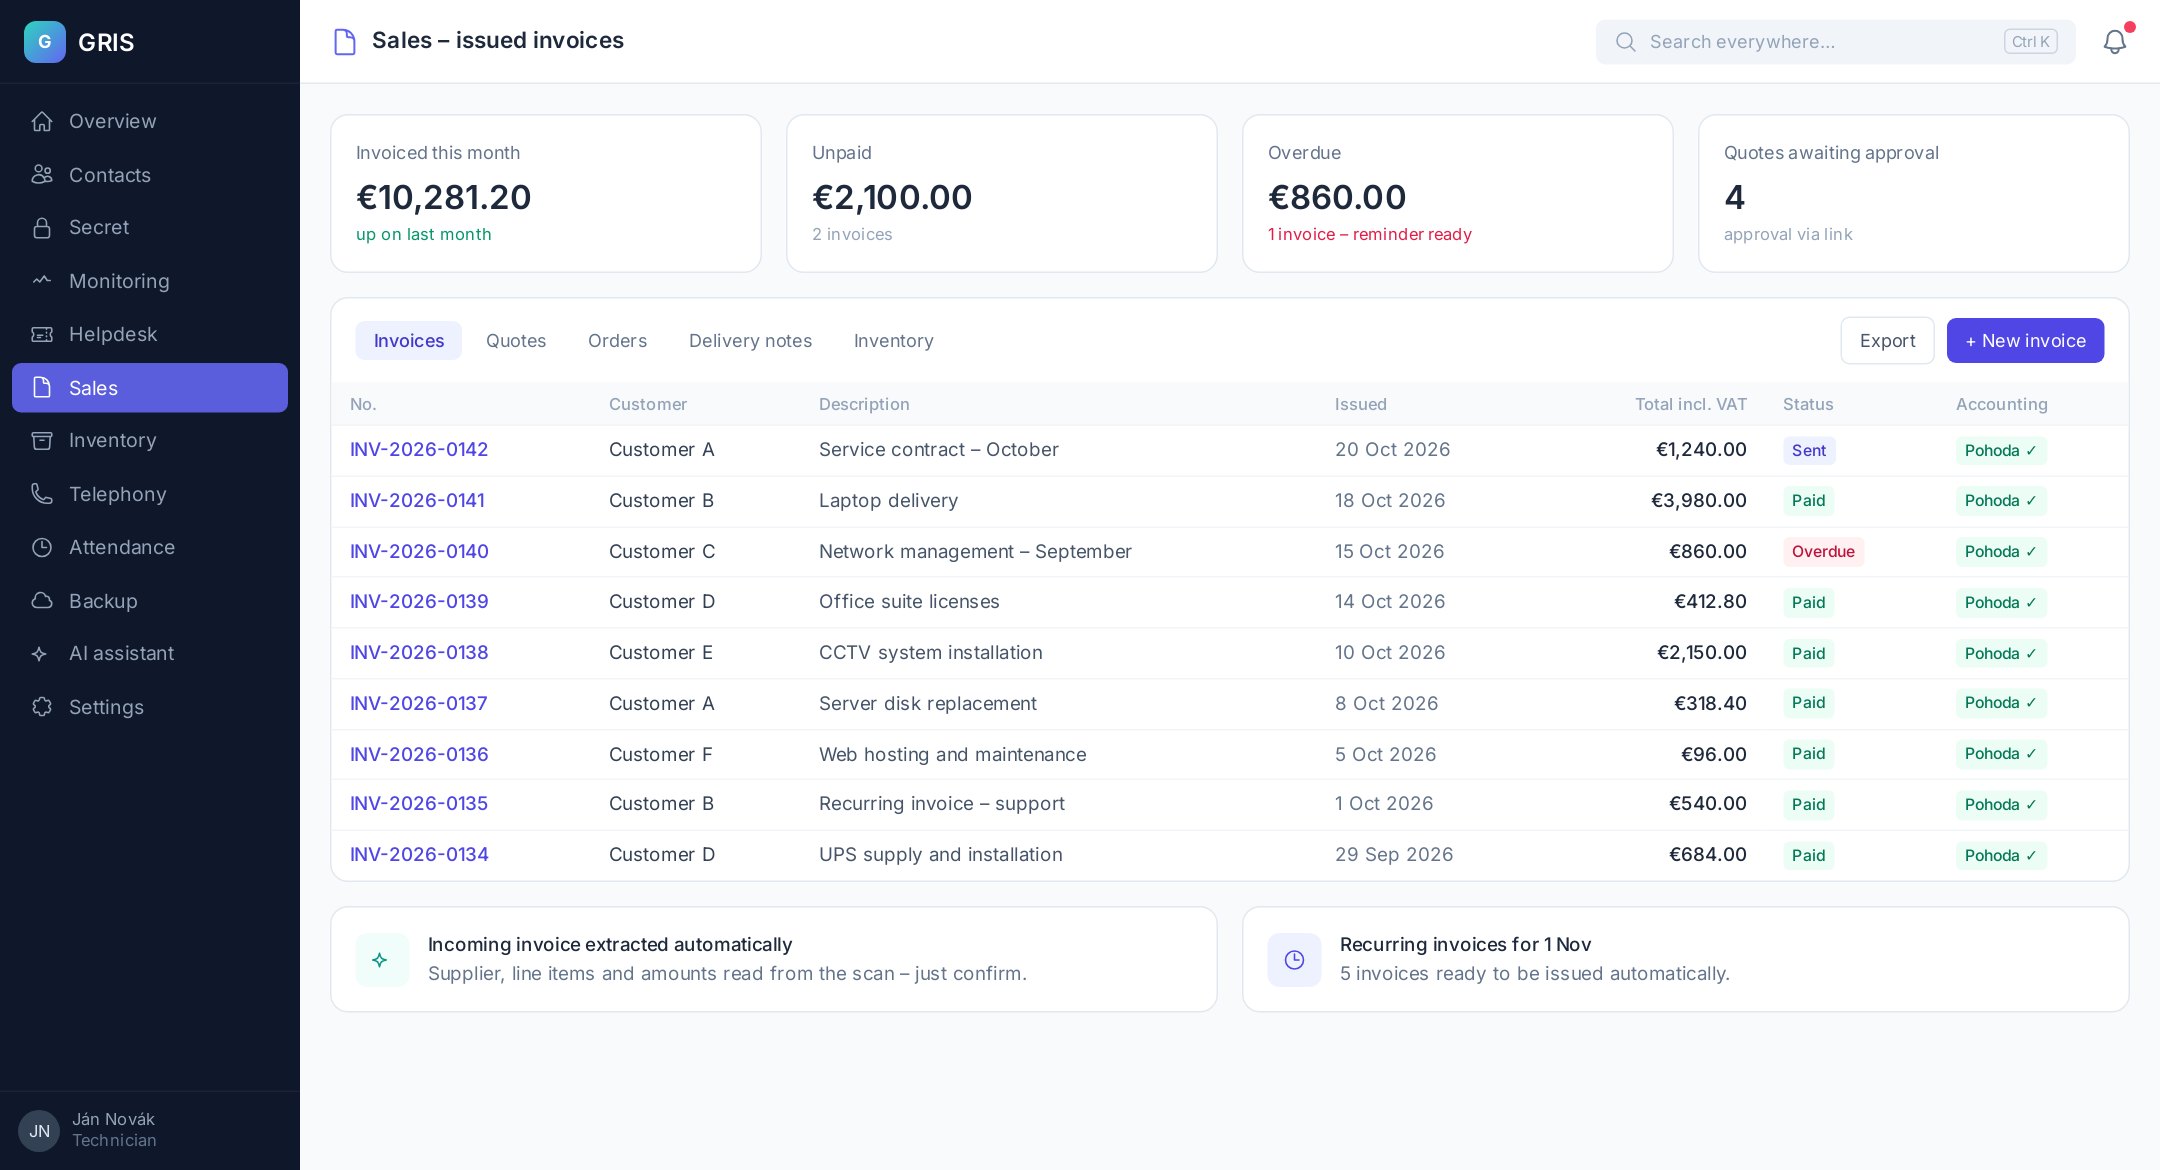Click the Overdue status badge for INV-2026-0140
The image size is (2160, 1170).
click(1823, 552)
